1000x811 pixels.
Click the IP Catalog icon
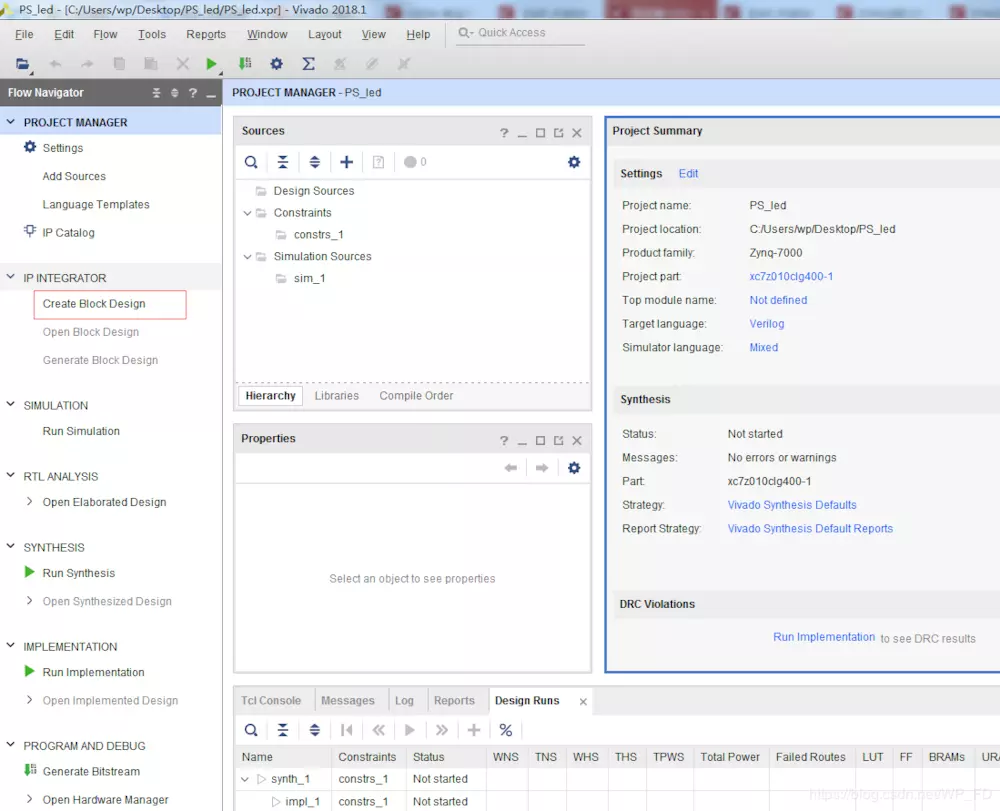pos(30,231)
